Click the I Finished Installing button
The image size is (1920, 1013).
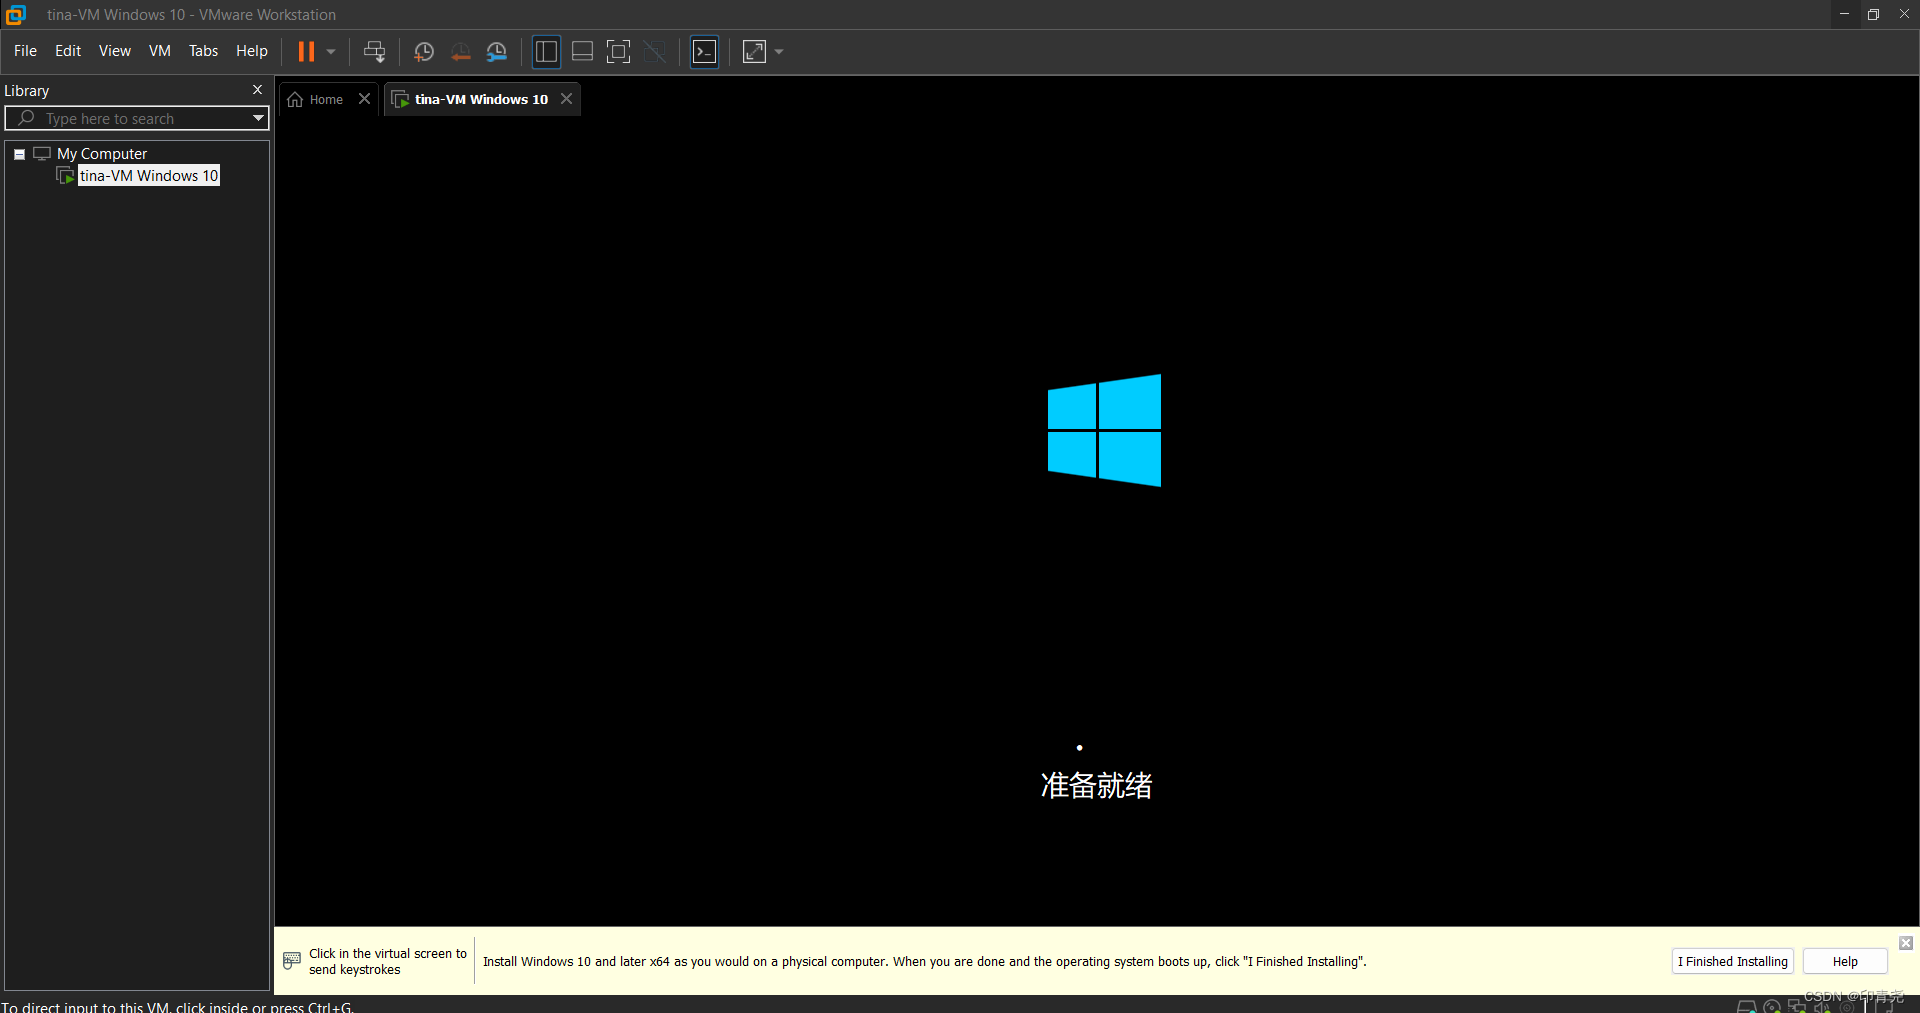point(1732,961)
